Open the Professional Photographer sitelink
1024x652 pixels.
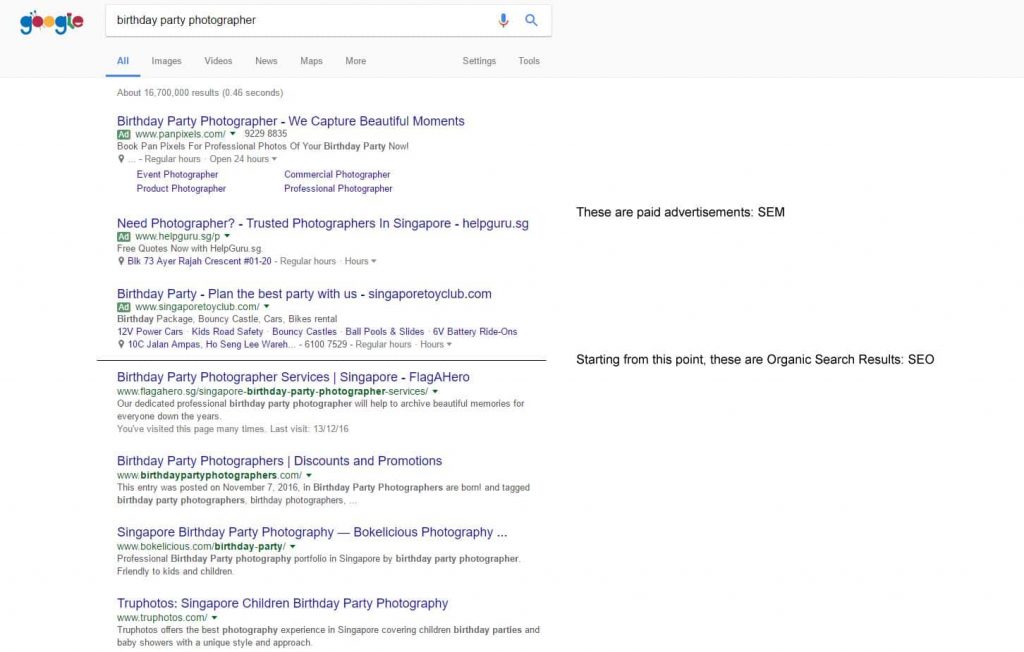(x=338, y=188)
